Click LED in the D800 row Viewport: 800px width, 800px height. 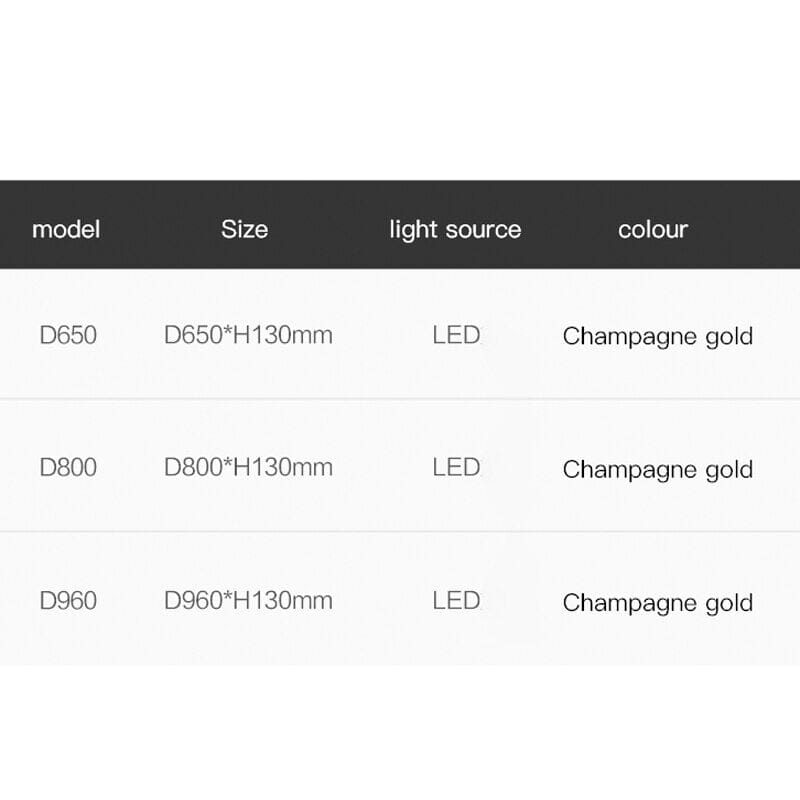click(456, 467)
